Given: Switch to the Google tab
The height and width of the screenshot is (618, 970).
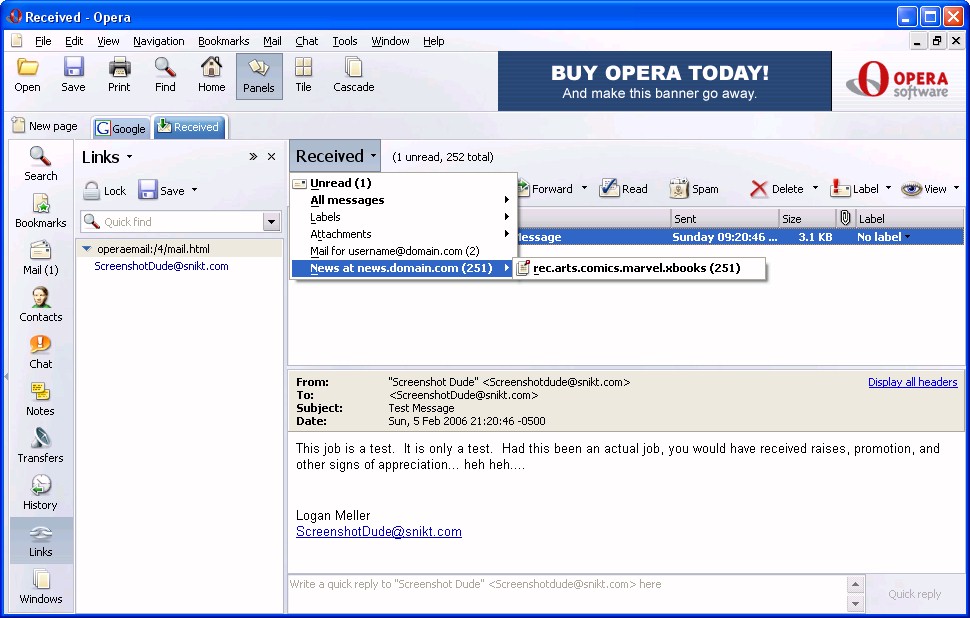Looking at the screenshot, I should point(121,128).
